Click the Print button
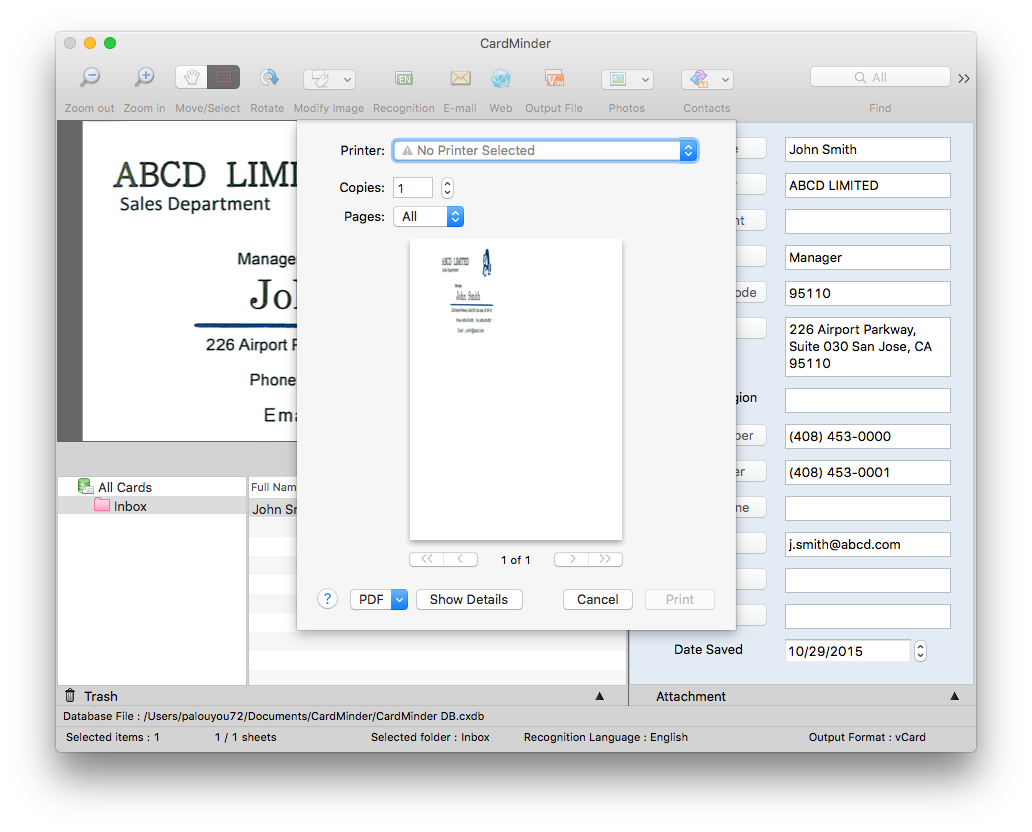 pos(680,600)
